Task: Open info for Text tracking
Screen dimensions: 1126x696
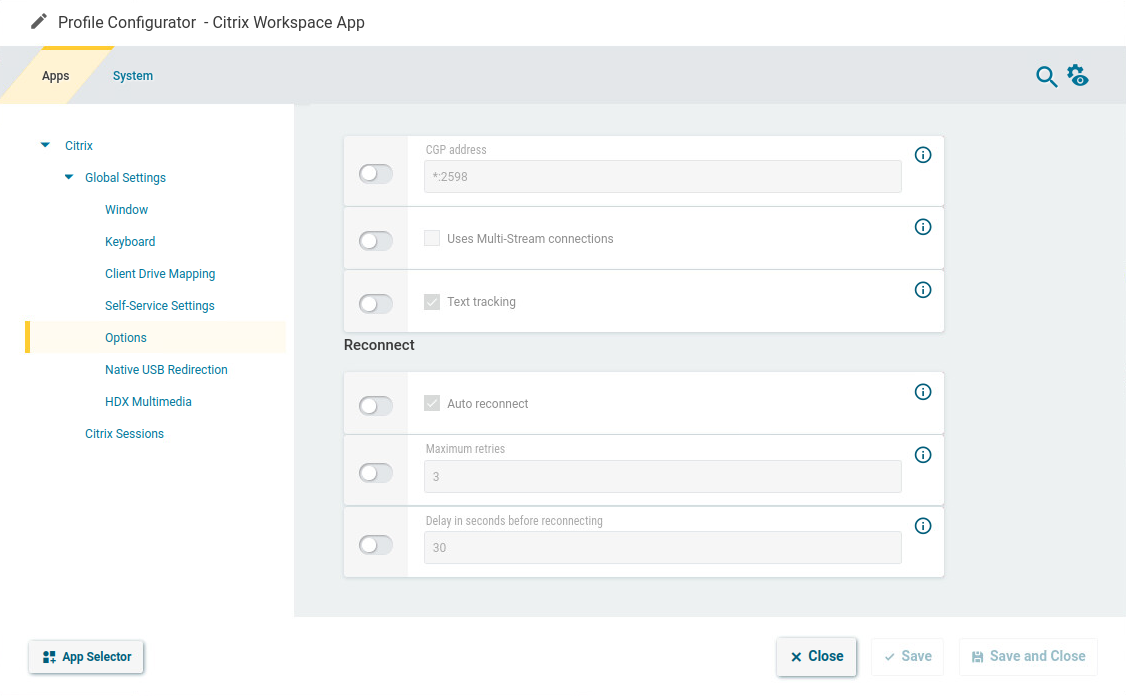Action: click(x=923, y=290)
